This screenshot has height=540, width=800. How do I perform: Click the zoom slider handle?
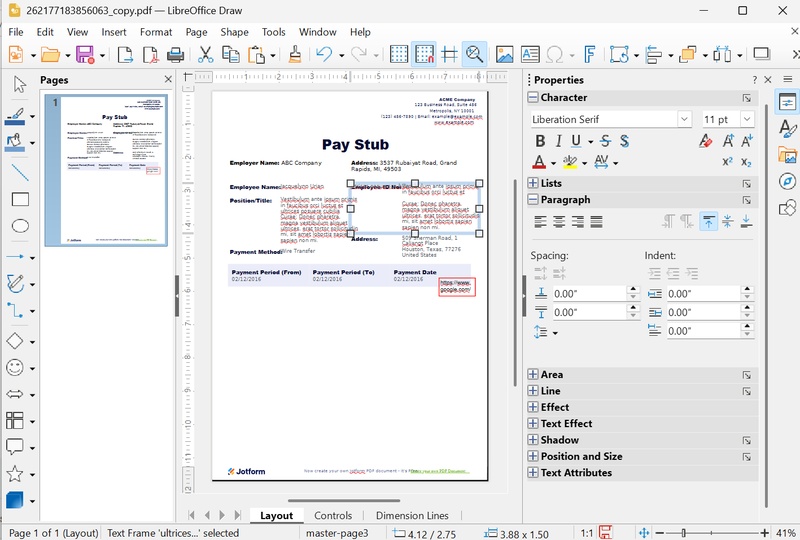[684, 533]
